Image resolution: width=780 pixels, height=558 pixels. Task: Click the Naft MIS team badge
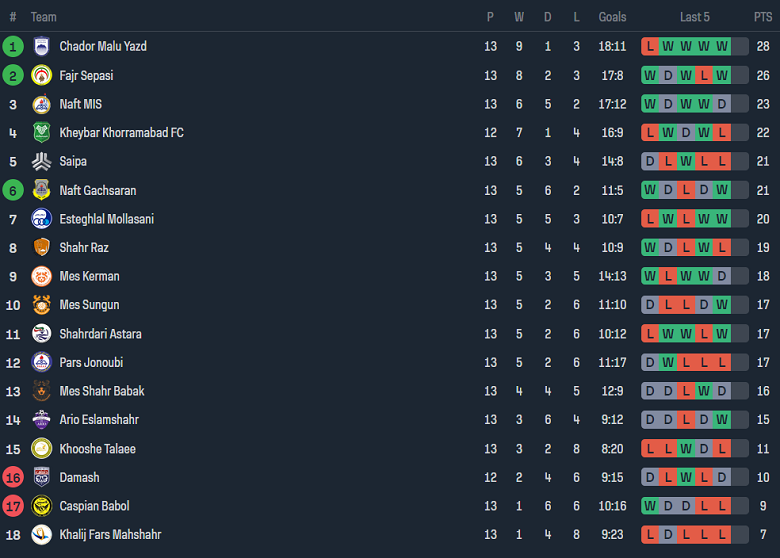(x=41, y=104)
